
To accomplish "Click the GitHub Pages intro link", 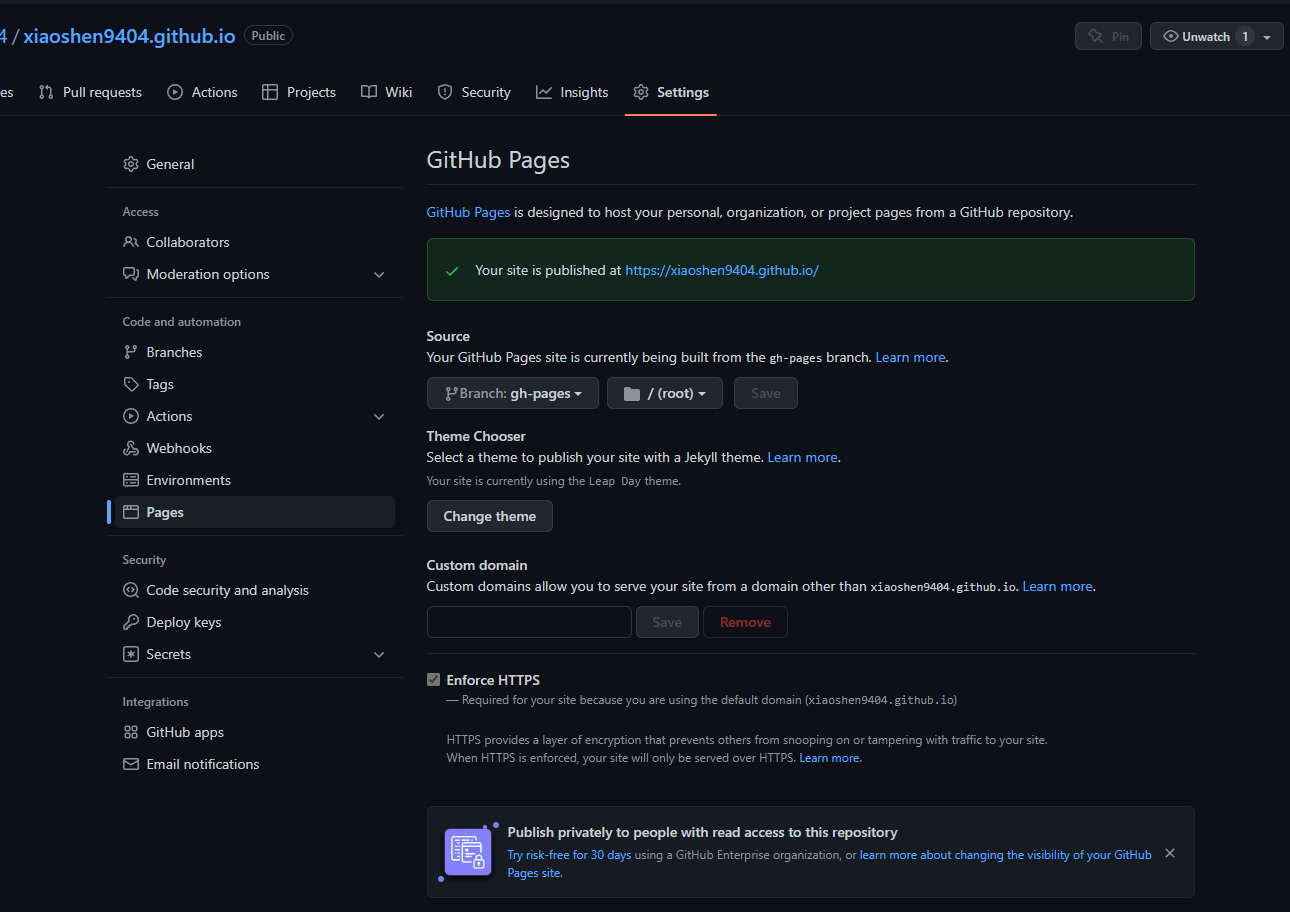I will [468, 212].
